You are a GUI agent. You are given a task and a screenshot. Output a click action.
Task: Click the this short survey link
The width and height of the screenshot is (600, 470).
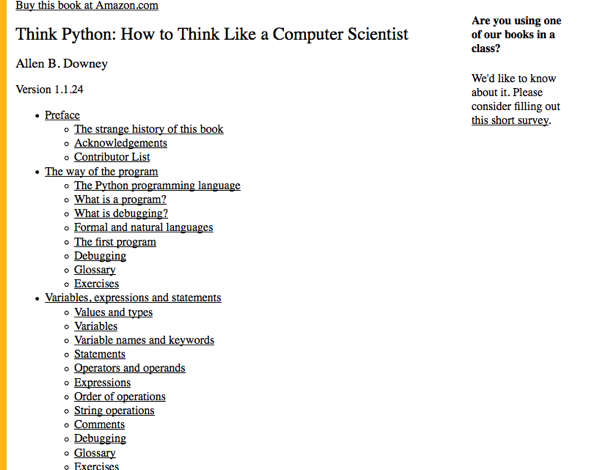click(x=510, y=121)
